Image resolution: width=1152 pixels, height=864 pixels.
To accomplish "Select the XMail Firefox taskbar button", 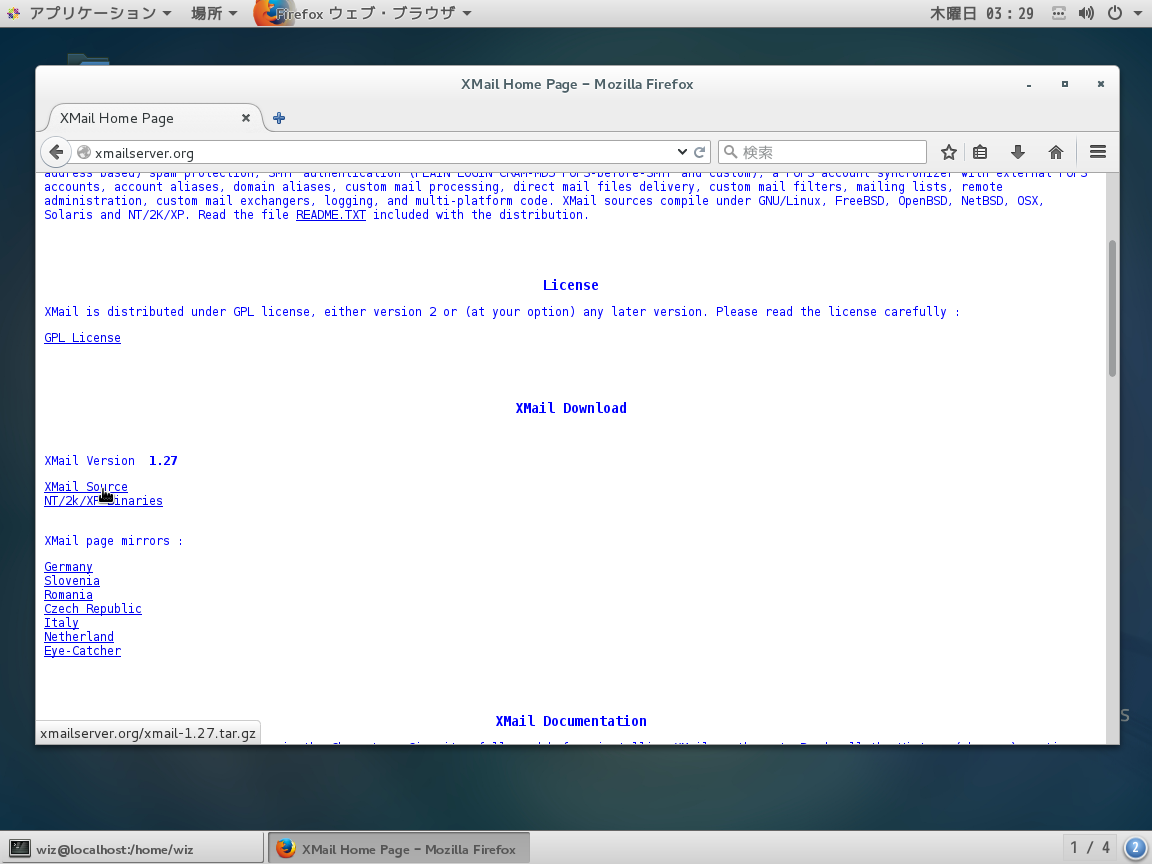I will point(399,849).
